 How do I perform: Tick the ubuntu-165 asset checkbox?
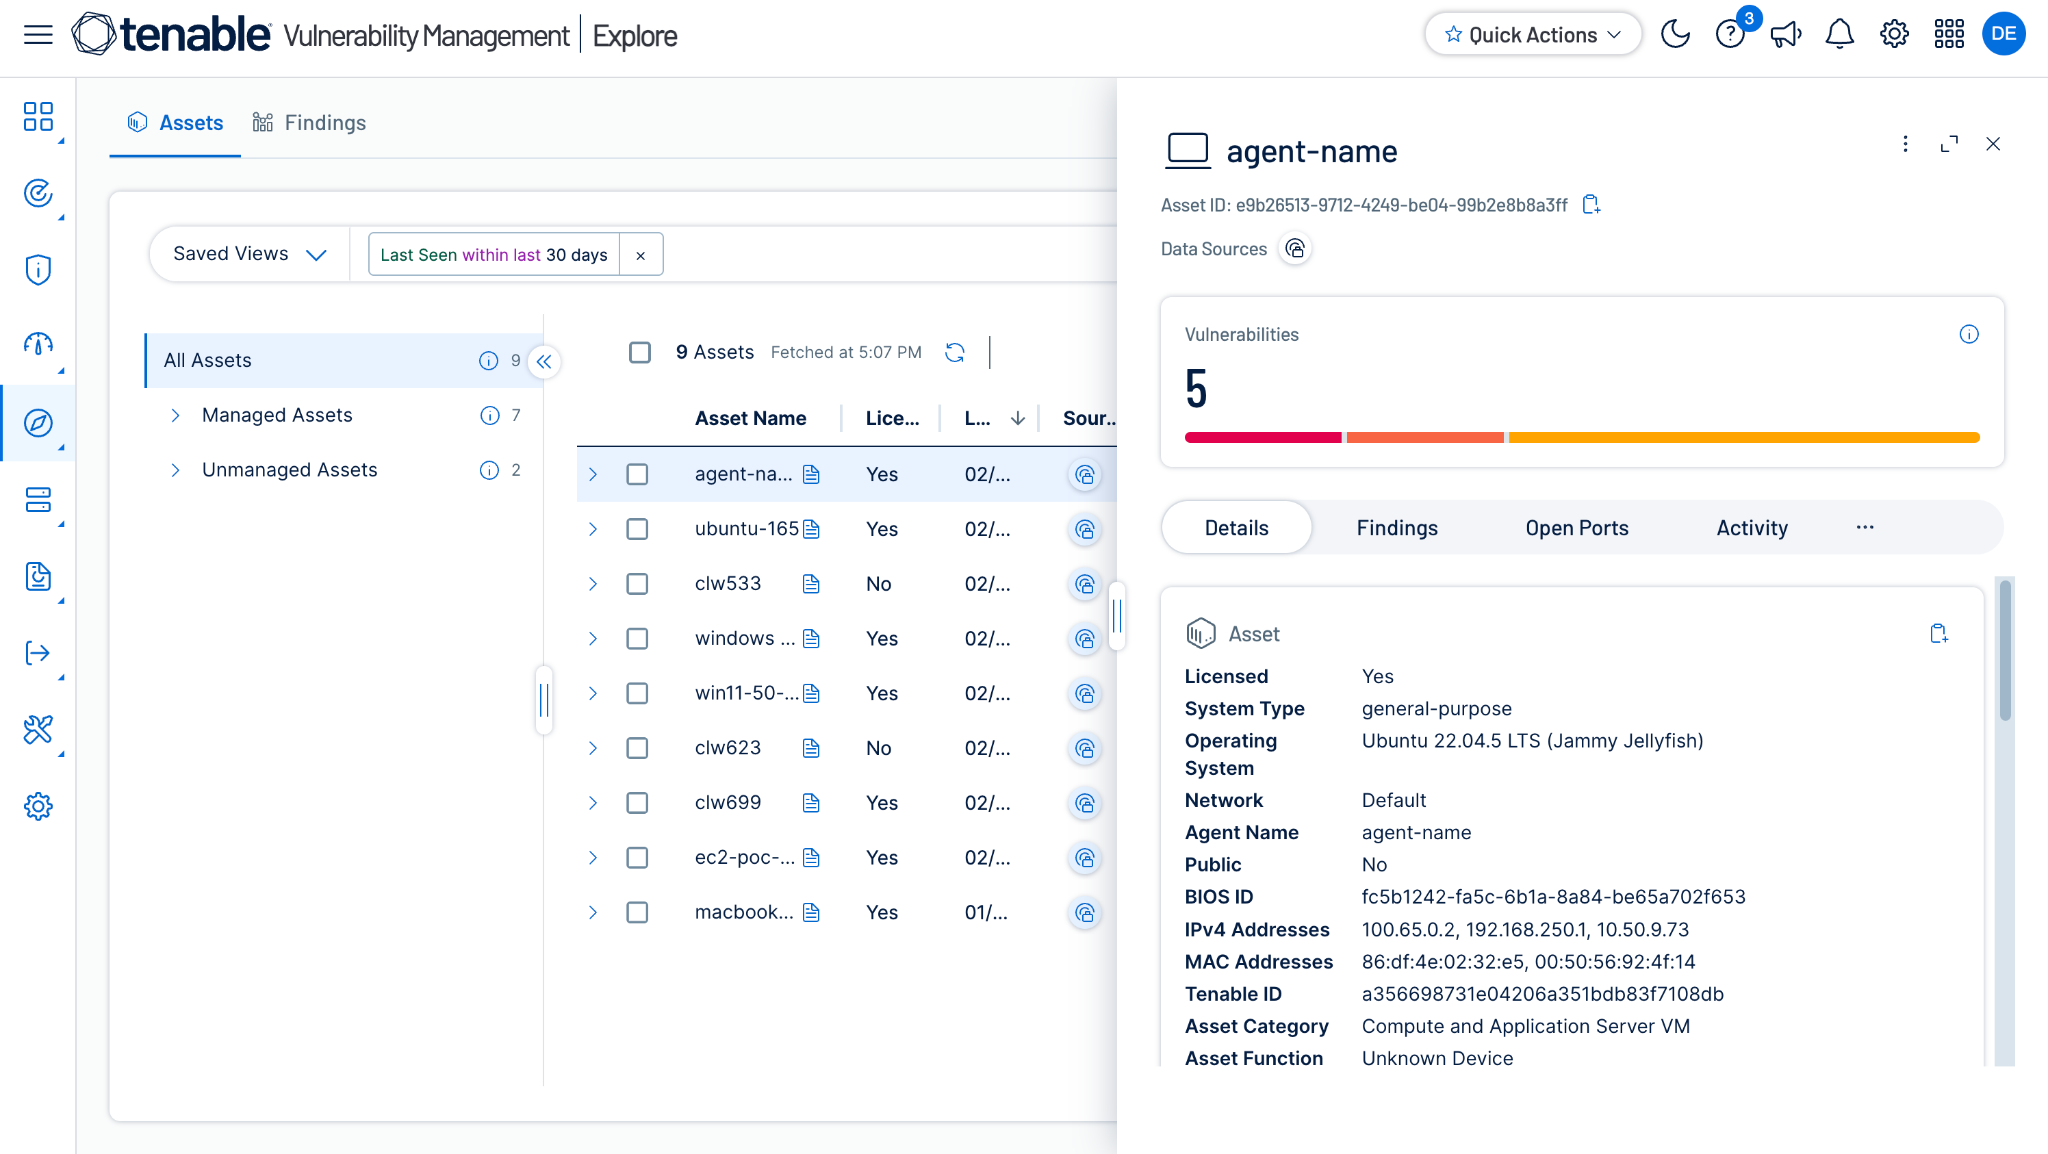pyautogui.click(x=637, y=529)
